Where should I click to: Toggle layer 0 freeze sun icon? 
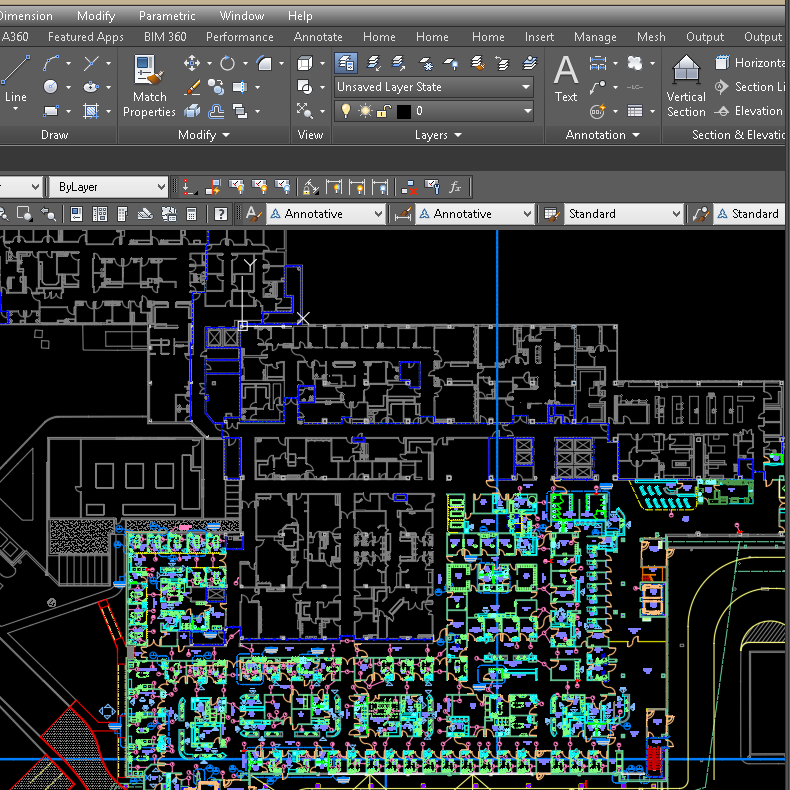pos(364,111)
